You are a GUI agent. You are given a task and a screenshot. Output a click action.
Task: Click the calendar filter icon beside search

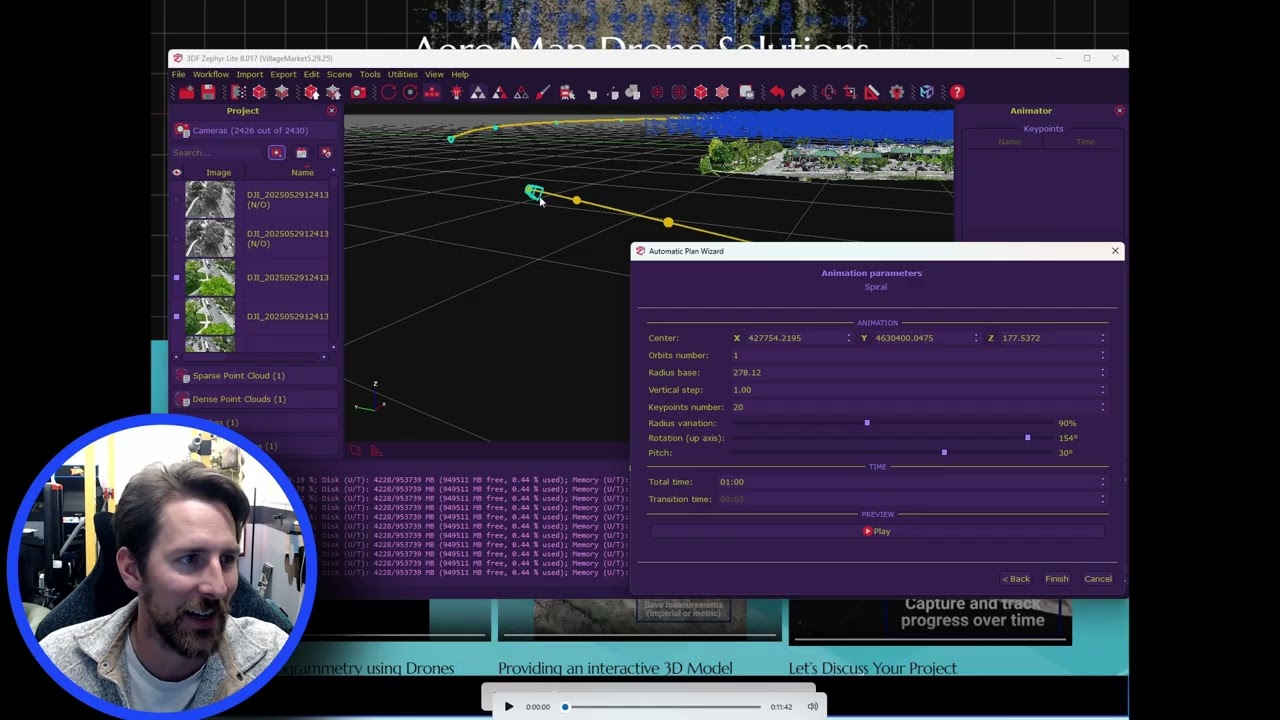pyautogui.click(x=301, y=153)
